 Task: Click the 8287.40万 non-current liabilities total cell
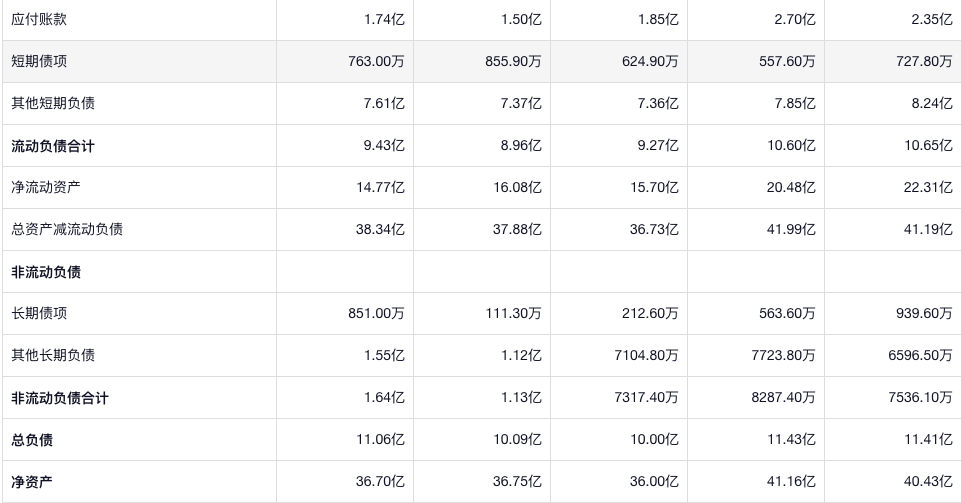782,398
